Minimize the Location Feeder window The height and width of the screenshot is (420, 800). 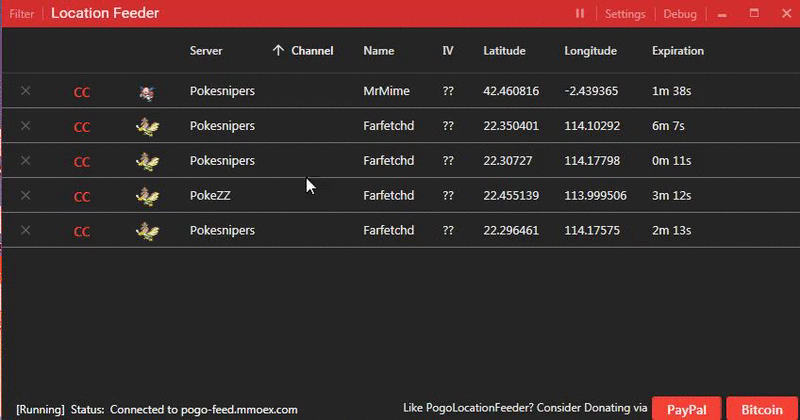click(722, 14)
